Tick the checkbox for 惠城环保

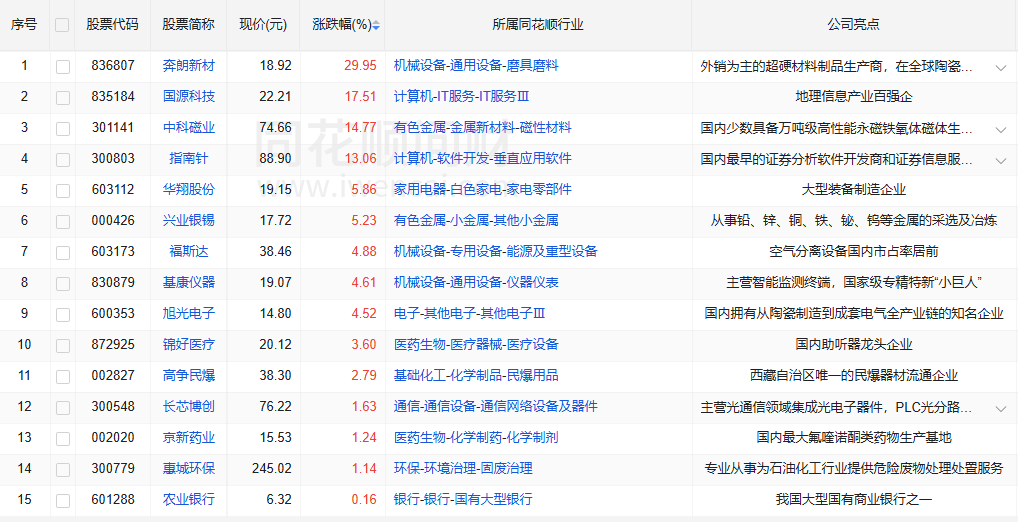pyautogui.click(x=63, y=470)
